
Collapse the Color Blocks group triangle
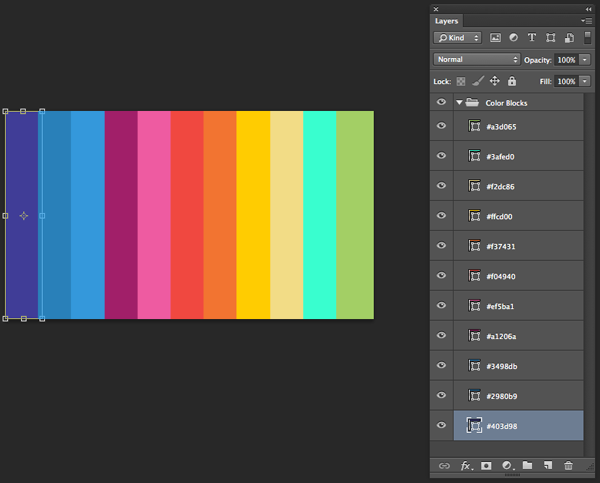(x=460, y=102)
